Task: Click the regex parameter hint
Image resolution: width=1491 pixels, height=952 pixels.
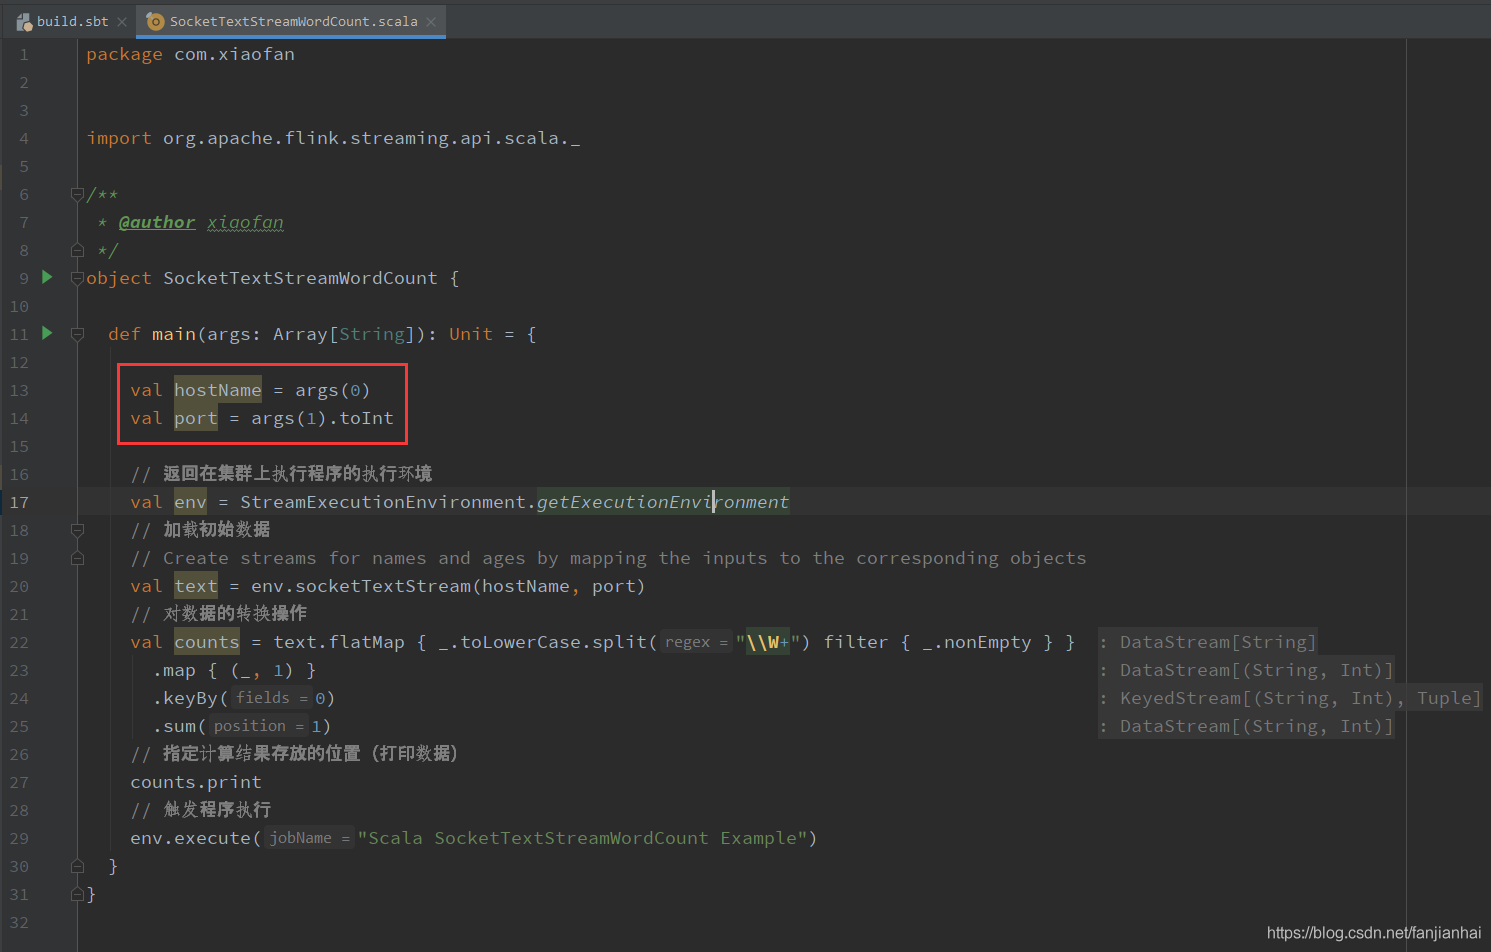Action: (696, 642)
